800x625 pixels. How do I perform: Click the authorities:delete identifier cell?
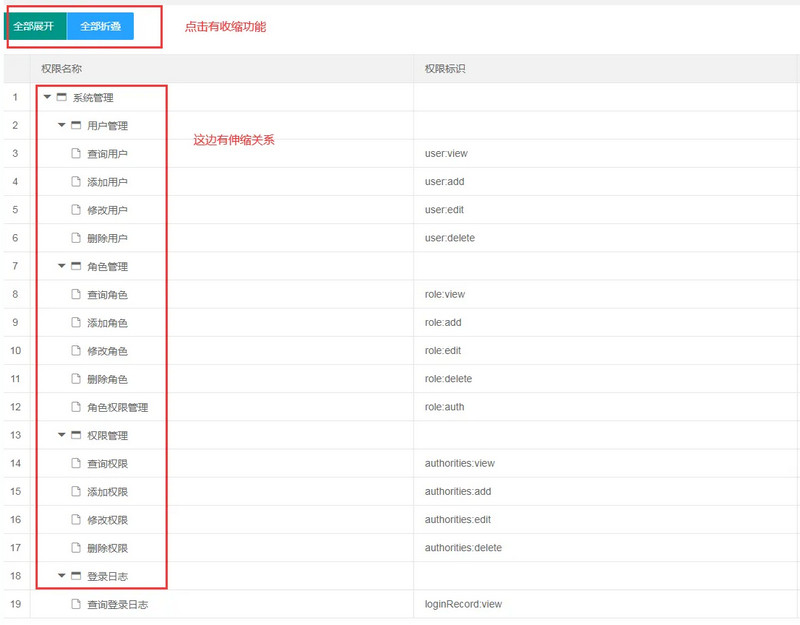coord(463,548)
